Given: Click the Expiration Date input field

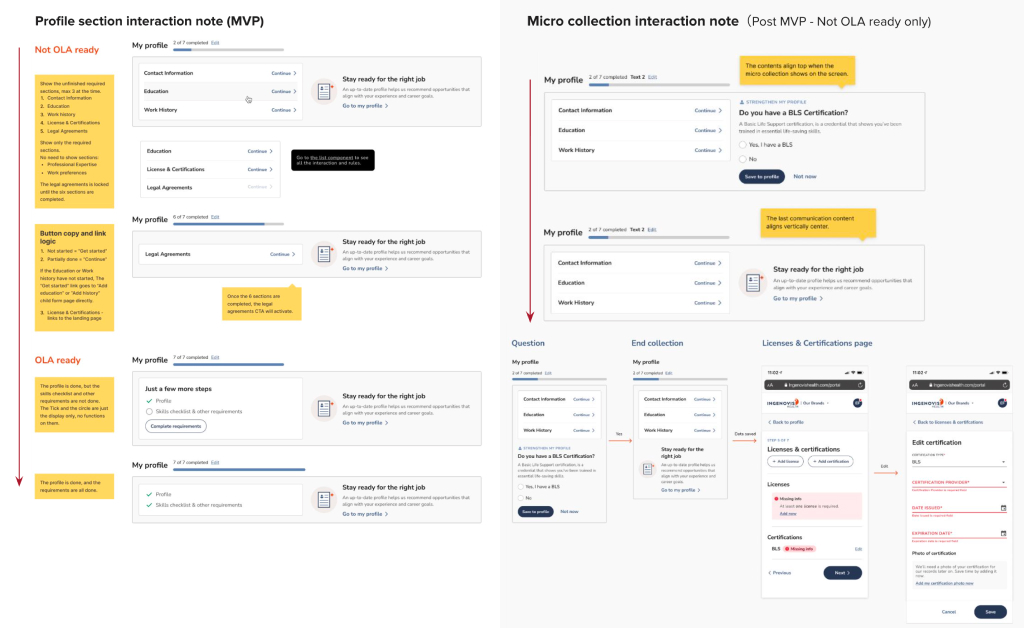Looking at the screenshot, I should coord(958,533).
